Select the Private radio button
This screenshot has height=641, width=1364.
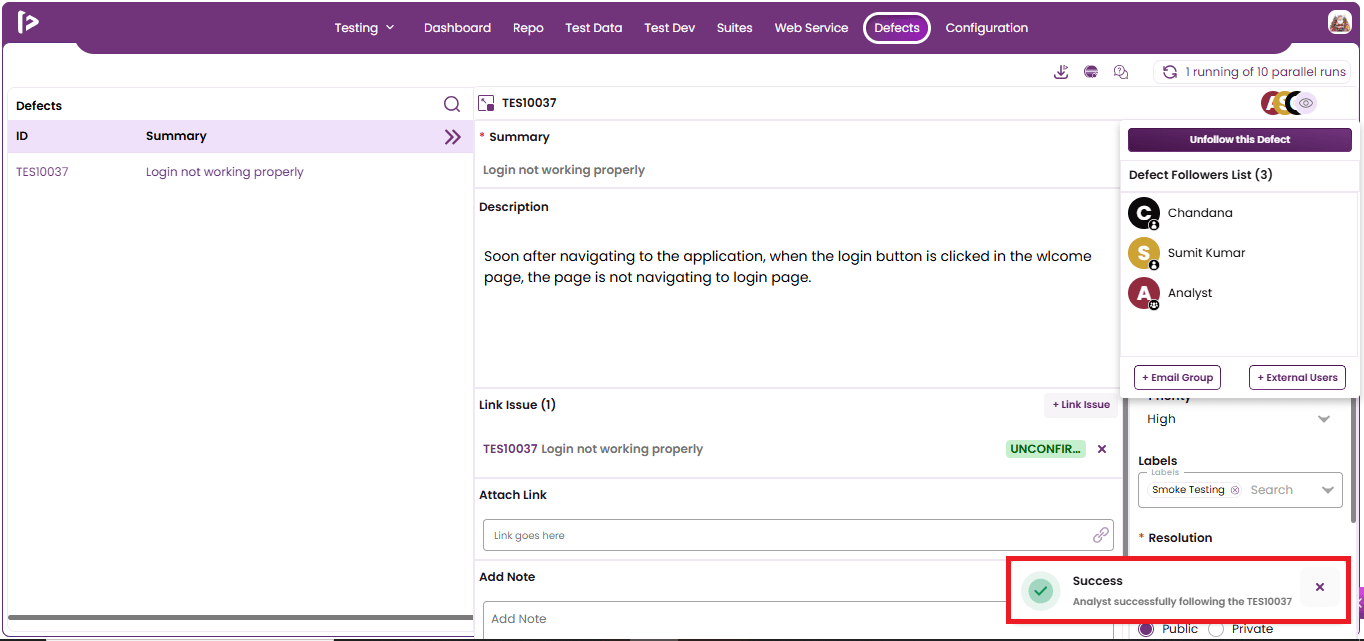pyautogui.click(x=1216, y=629)
